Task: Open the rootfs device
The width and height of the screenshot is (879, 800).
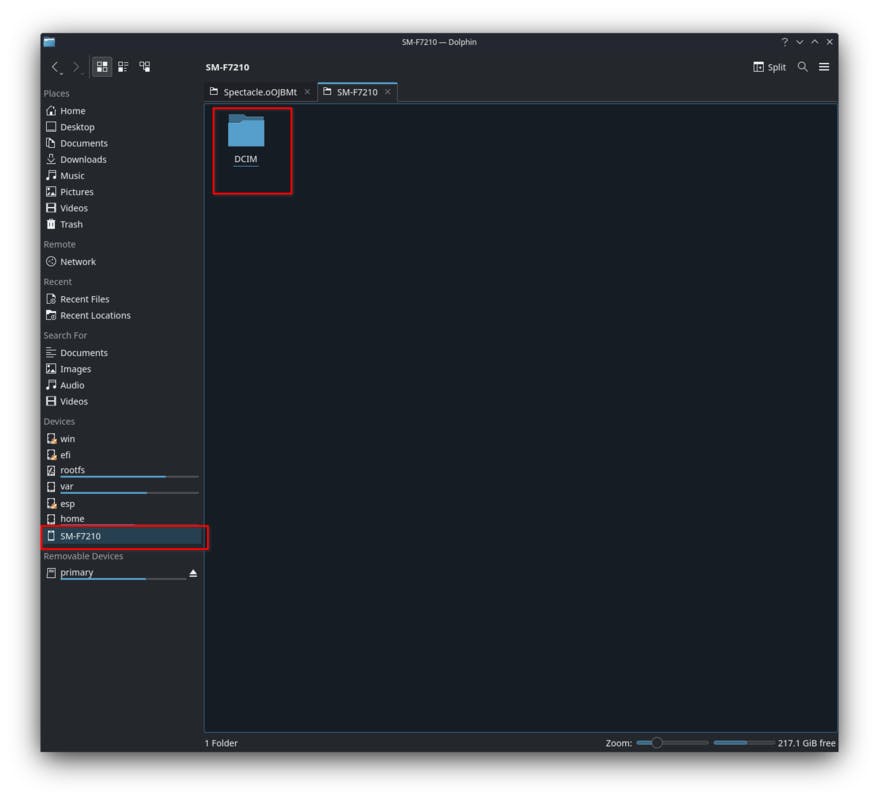Action: (121, 471)
